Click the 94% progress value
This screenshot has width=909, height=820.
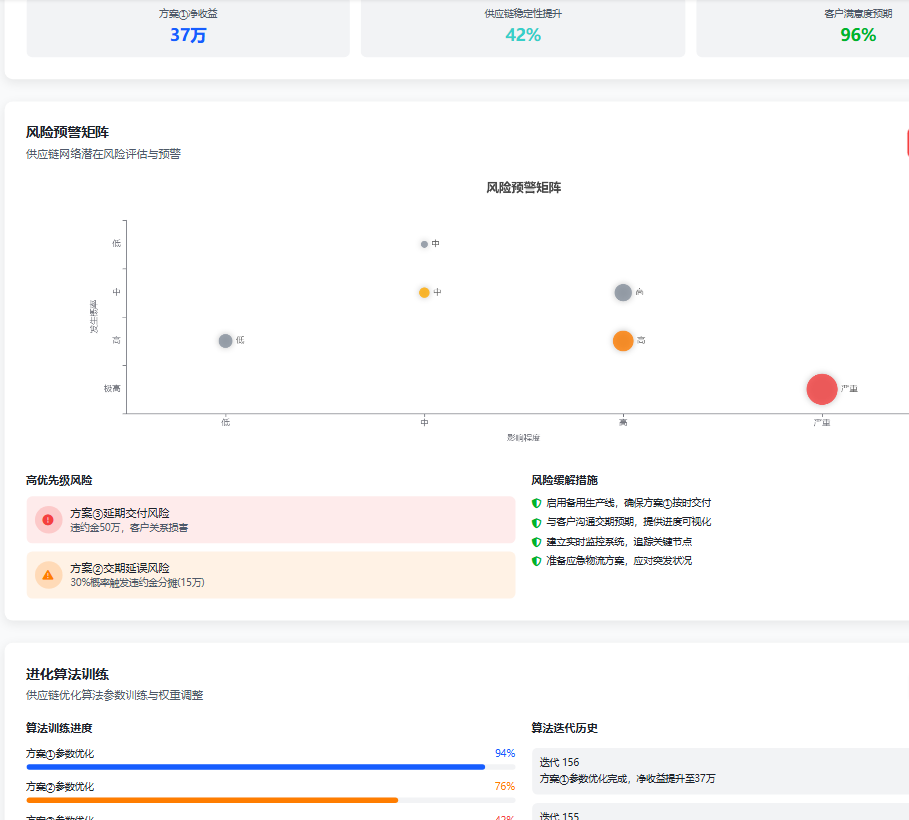[x=505, y=753]
